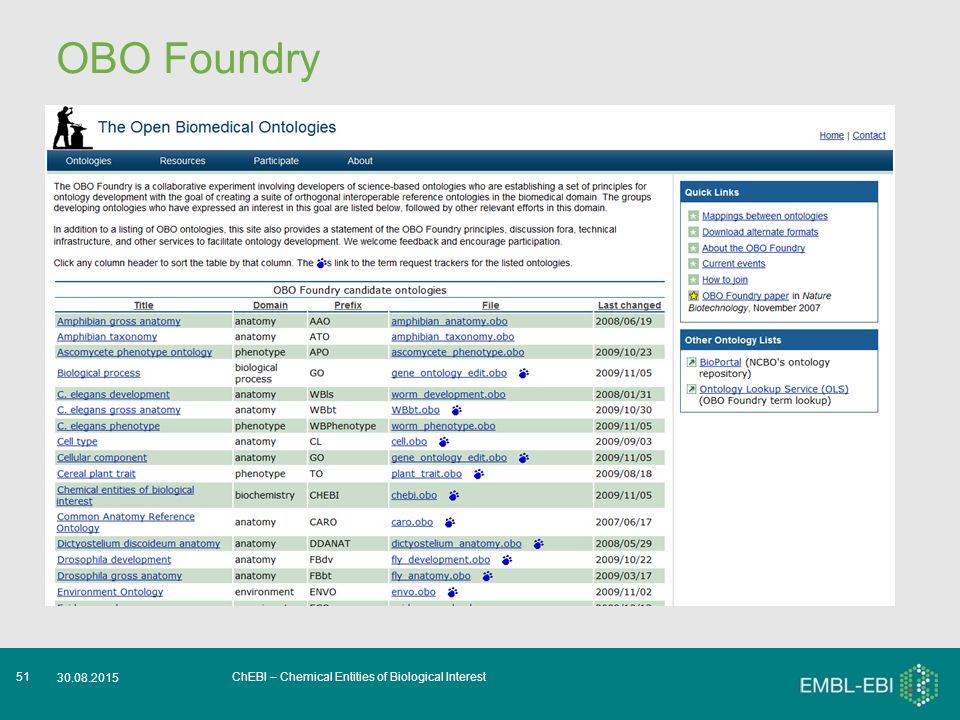Download chebi.obo file link
This screenshot has height=720, width=960.
click(x=414, y=495)
